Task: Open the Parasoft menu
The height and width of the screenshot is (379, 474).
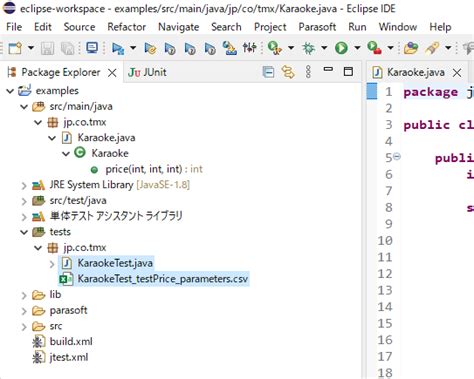Action: [x=317, y=27]
